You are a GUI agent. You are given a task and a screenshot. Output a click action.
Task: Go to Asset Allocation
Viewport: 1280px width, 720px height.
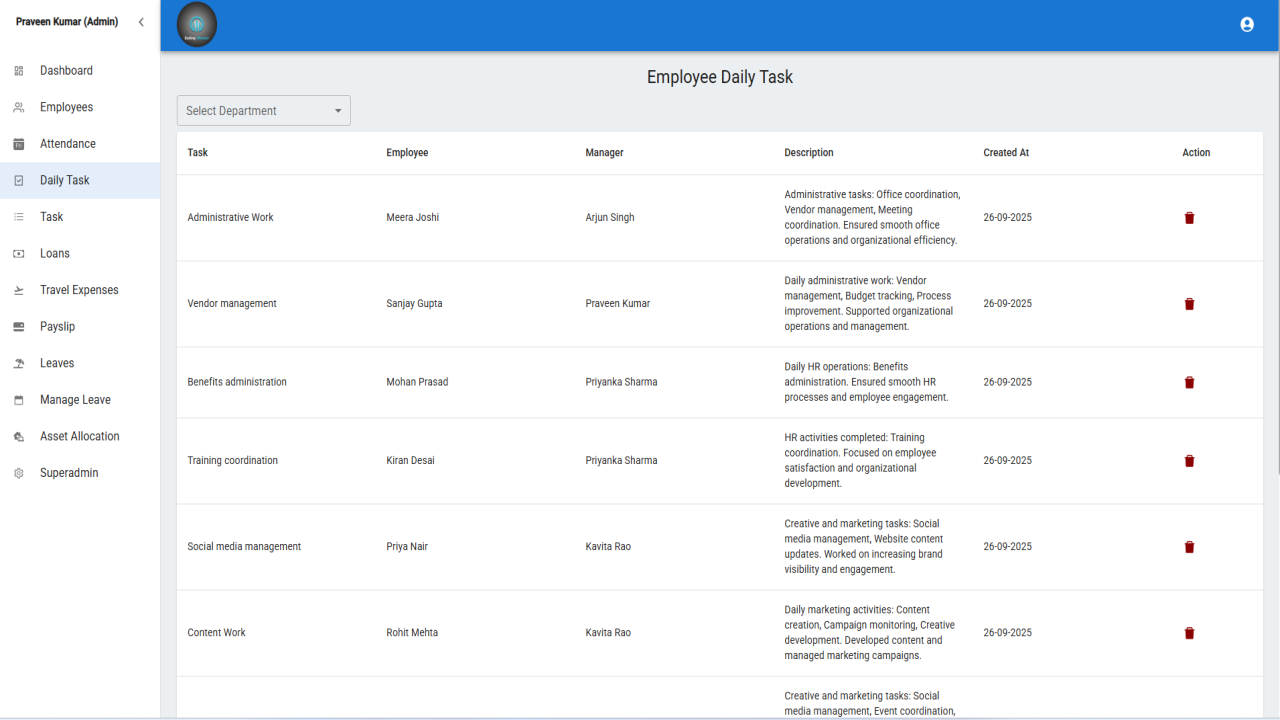click(80, 436)
